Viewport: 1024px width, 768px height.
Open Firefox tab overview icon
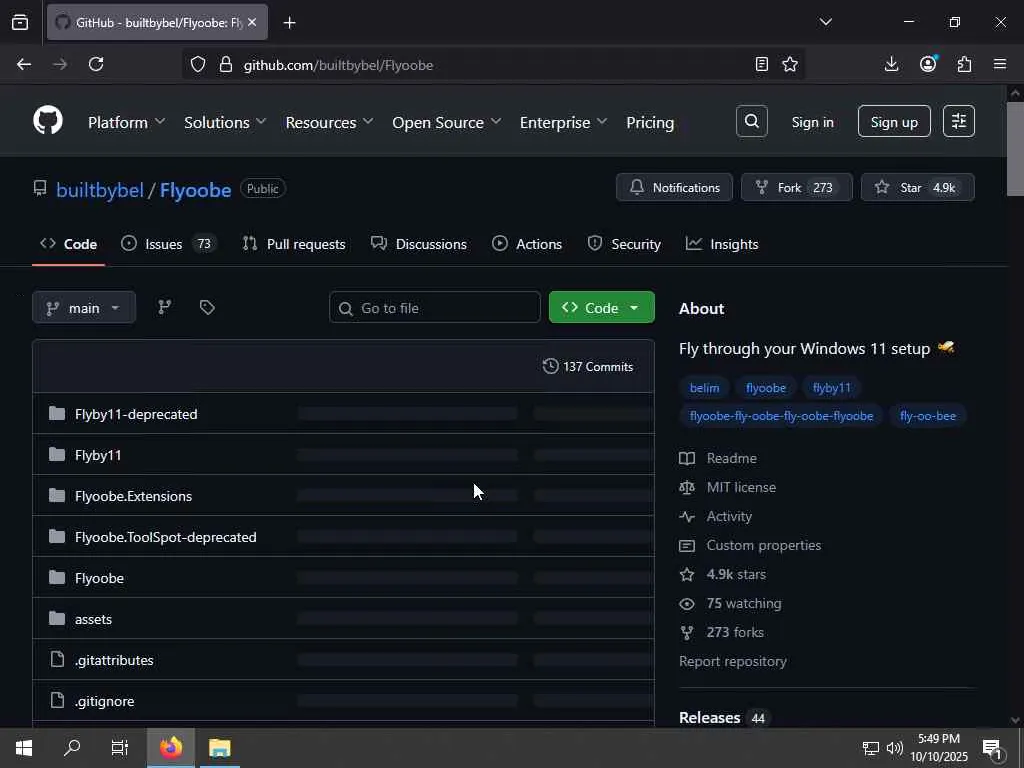[x=20, y=22]
